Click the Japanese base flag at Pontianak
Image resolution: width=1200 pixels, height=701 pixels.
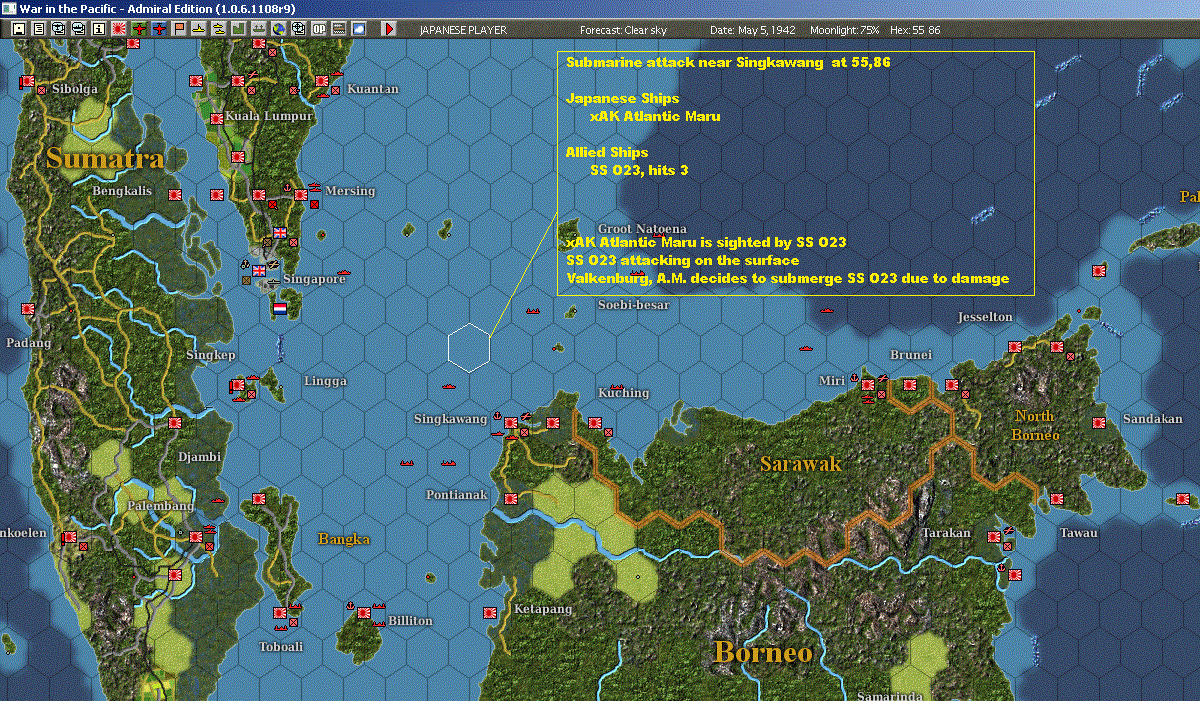point(511,499)
